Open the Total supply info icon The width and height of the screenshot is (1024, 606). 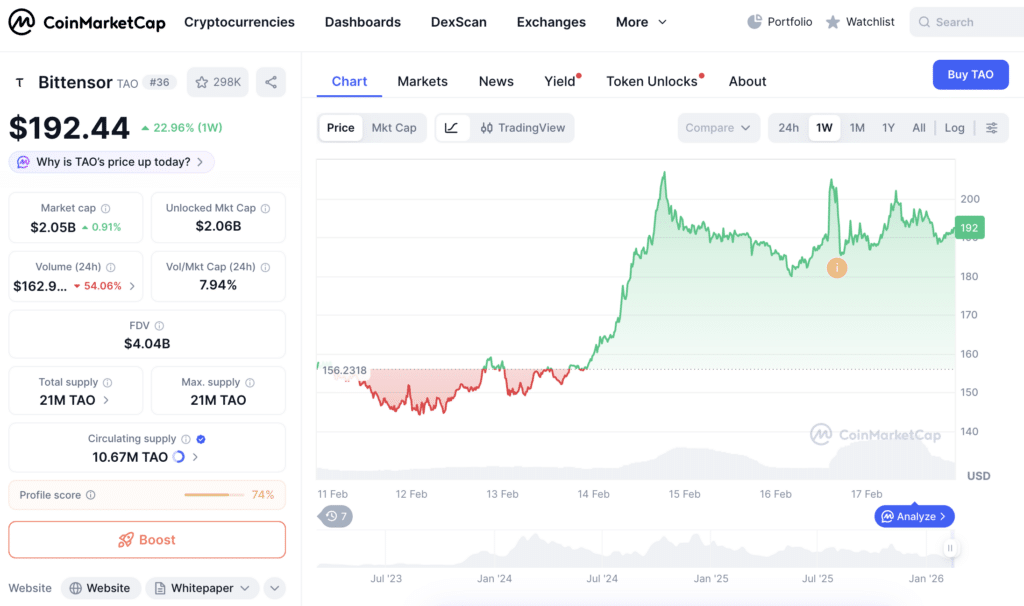click(108, 383)
